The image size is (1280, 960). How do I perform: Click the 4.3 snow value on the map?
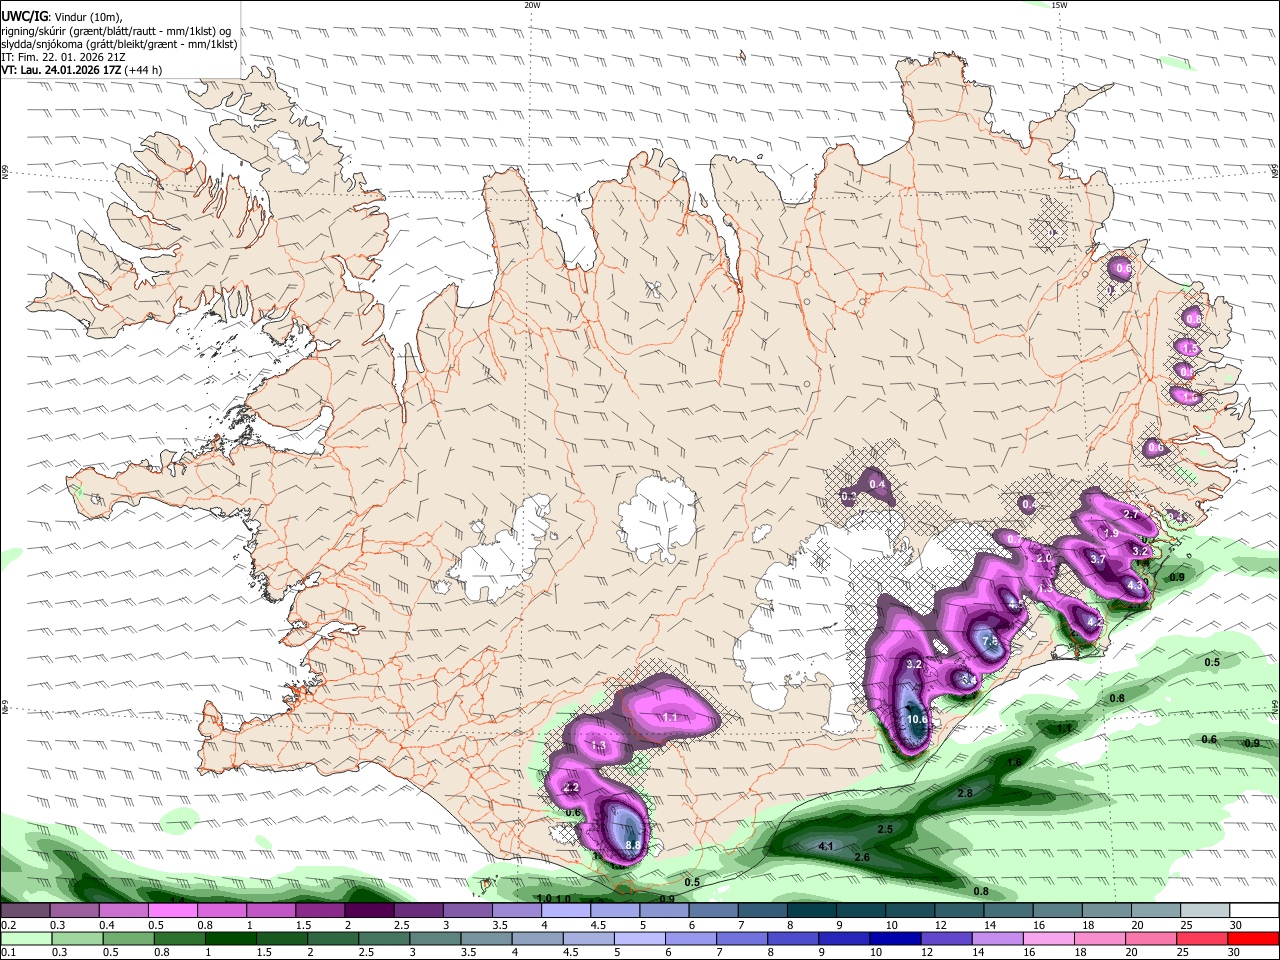coord(1135,585)
